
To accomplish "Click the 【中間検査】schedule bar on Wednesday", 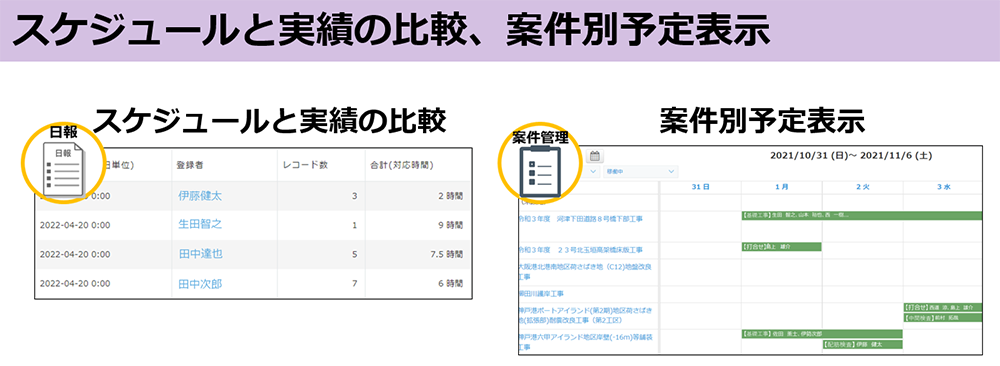I will click(x=943, y=318).
